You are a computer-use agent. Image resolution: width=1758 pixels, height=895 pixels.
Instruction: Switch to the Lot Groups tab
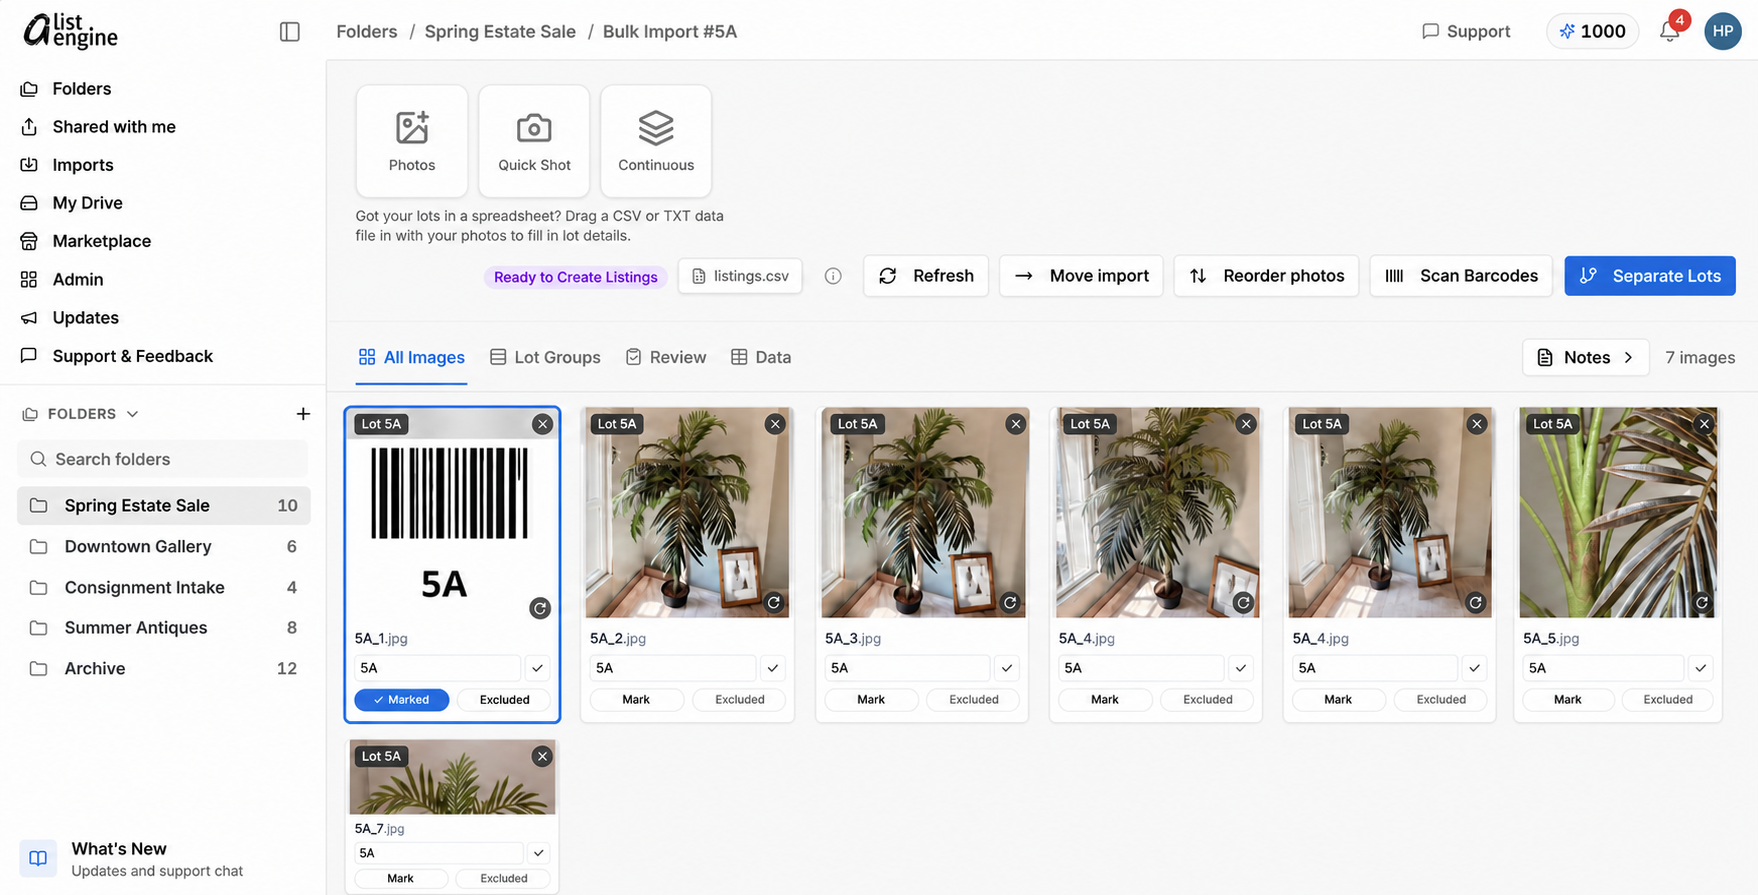(x=545, y=357)
